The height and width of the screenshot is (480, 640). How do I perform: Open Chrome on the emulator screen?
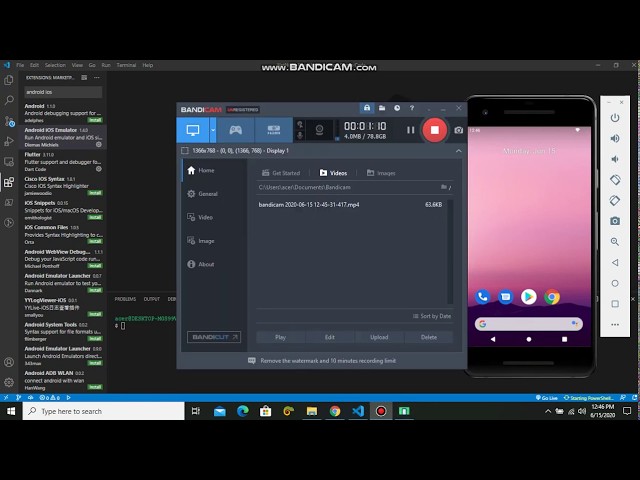(x=552, y=297)
